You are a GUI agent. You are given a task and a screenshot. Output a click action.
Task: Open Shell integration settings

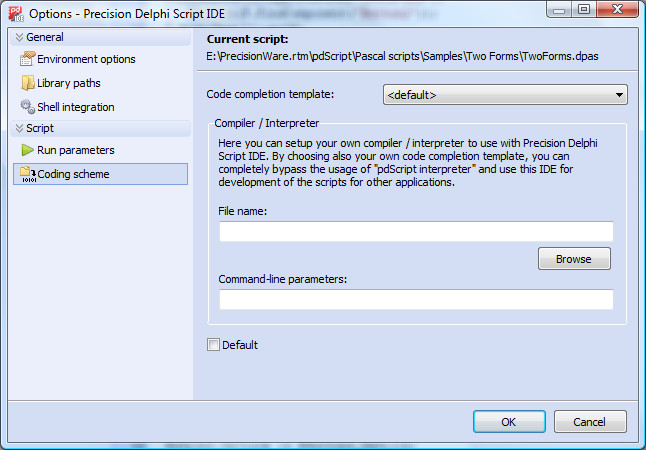point(76,107)
